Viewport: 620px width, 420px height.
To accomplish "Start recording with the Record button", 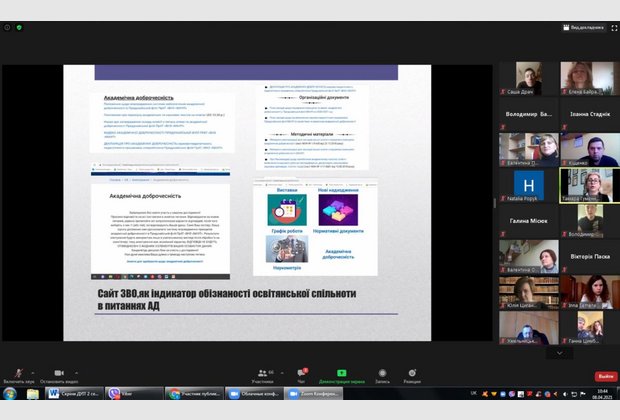I will [x=382, y=373].
